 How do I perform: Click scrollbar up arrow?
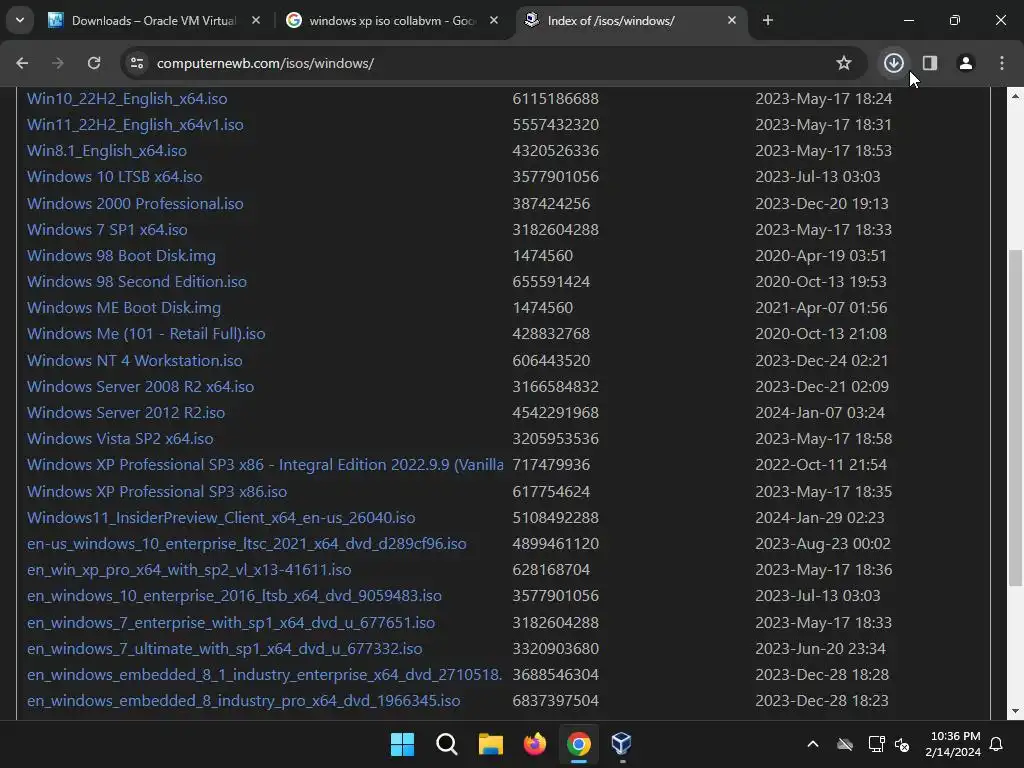[x=1015, y=96]
